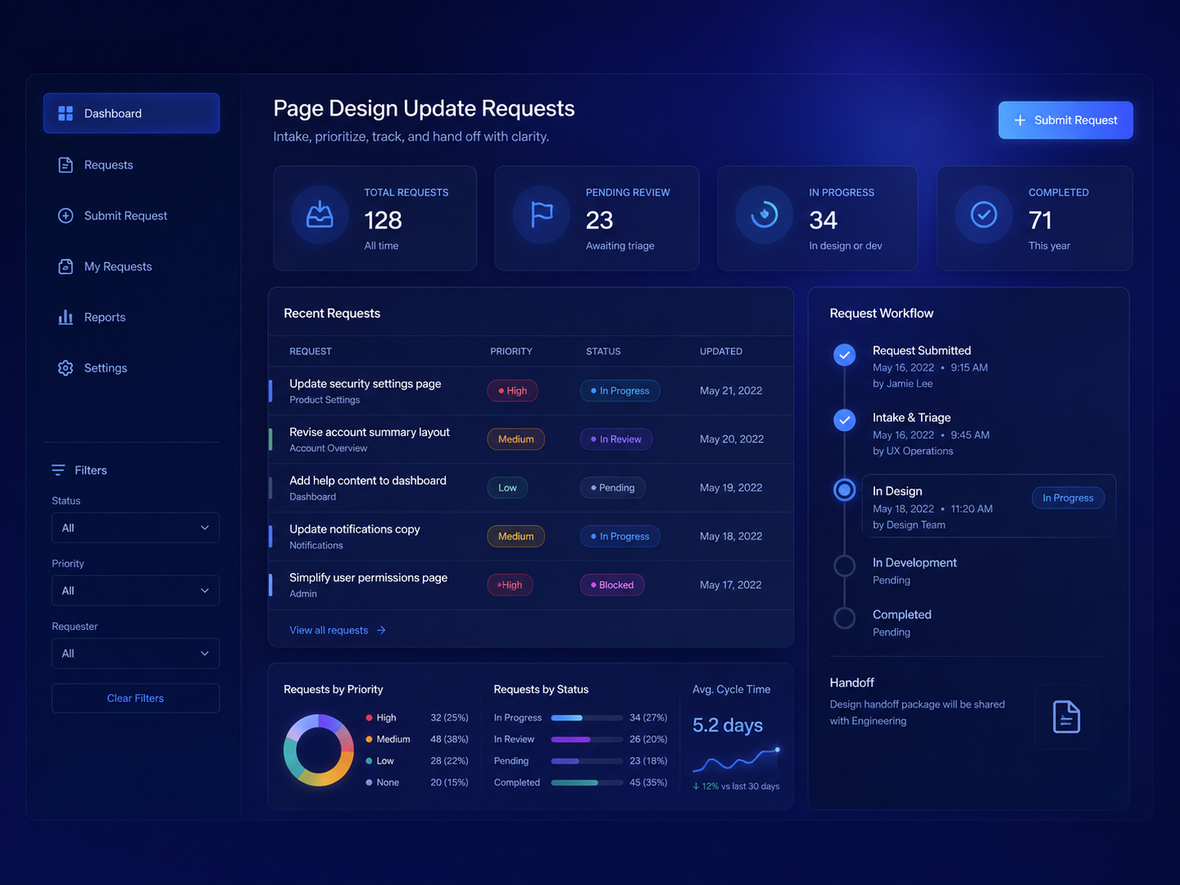Click the Pending Review flag icon
The image size is (1180, 885).
pyautogui.click(x=542, y=215)
